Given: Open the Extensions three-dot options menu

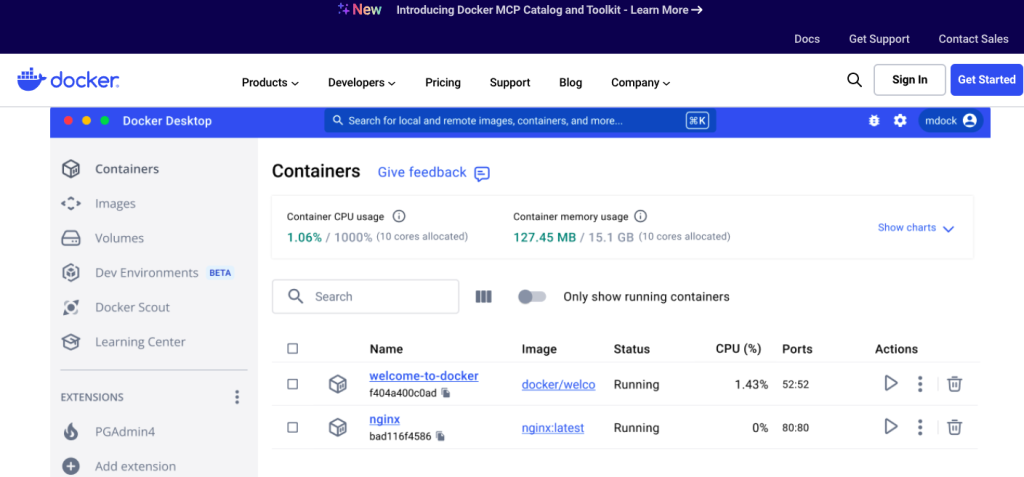Looking at the screenshot, I should pyautogui.click(x=237, y=397).
